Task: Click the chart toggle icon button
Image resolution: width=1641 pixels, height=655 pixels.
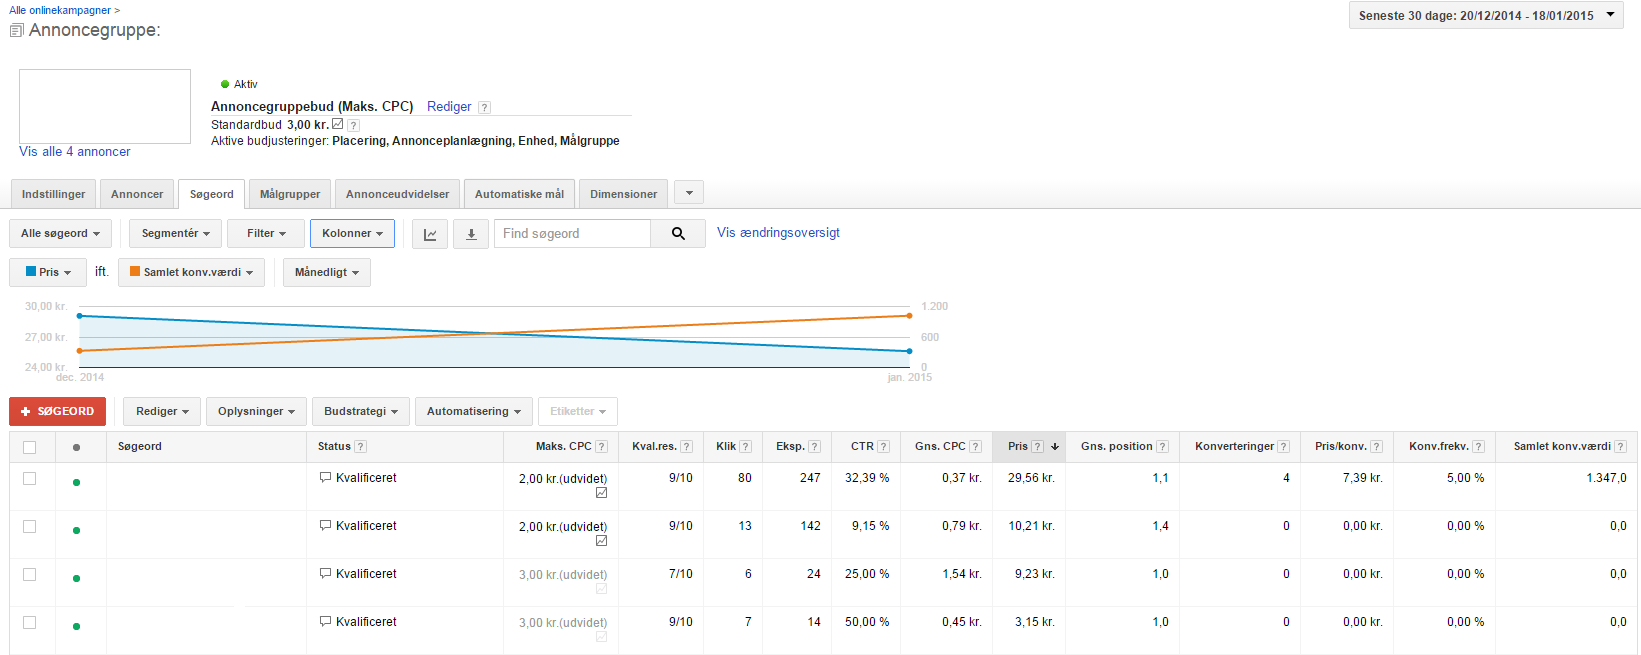Action: coord(430,234)
